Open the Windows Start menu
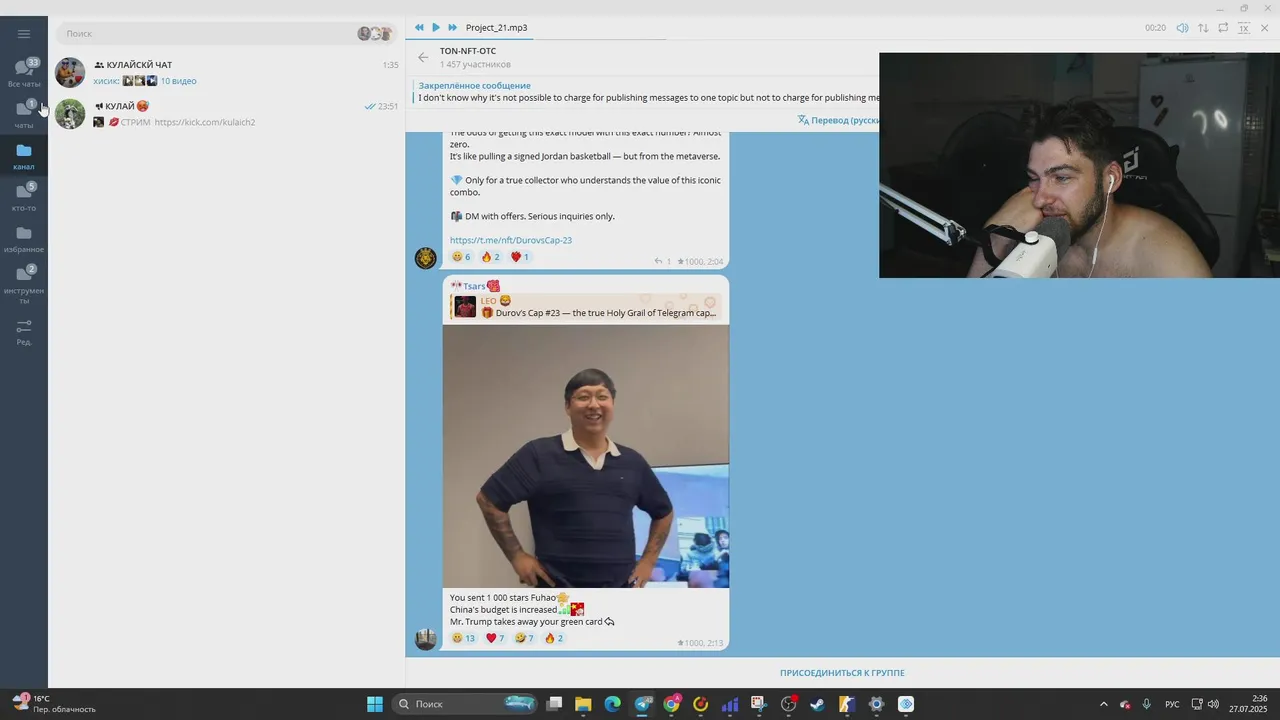Screen dimensions: 1280x720 coord(375,704)
